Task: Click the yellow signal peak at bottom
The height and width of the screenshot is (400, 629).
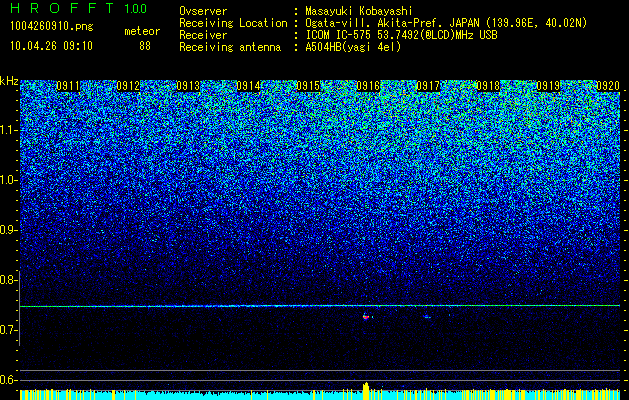Action: point(365,391)
